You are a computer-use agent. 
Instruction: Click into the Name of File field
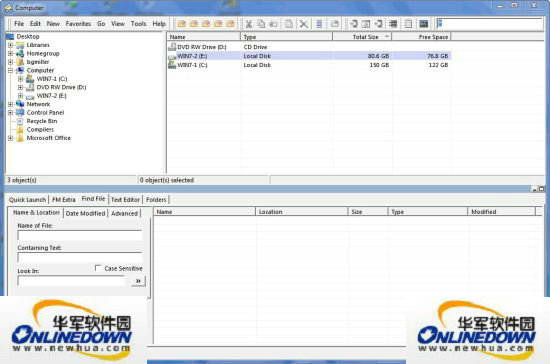pos(80,236)
